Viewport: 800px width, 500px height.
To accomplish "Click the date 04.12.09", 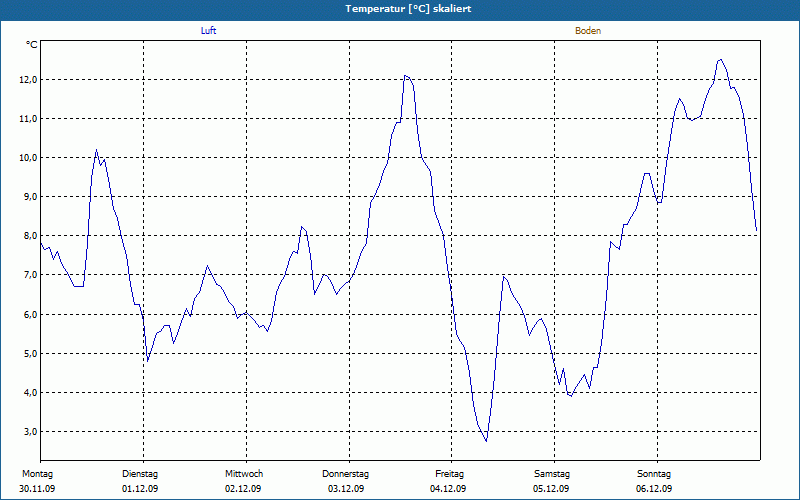I will (x=448, y=489).
